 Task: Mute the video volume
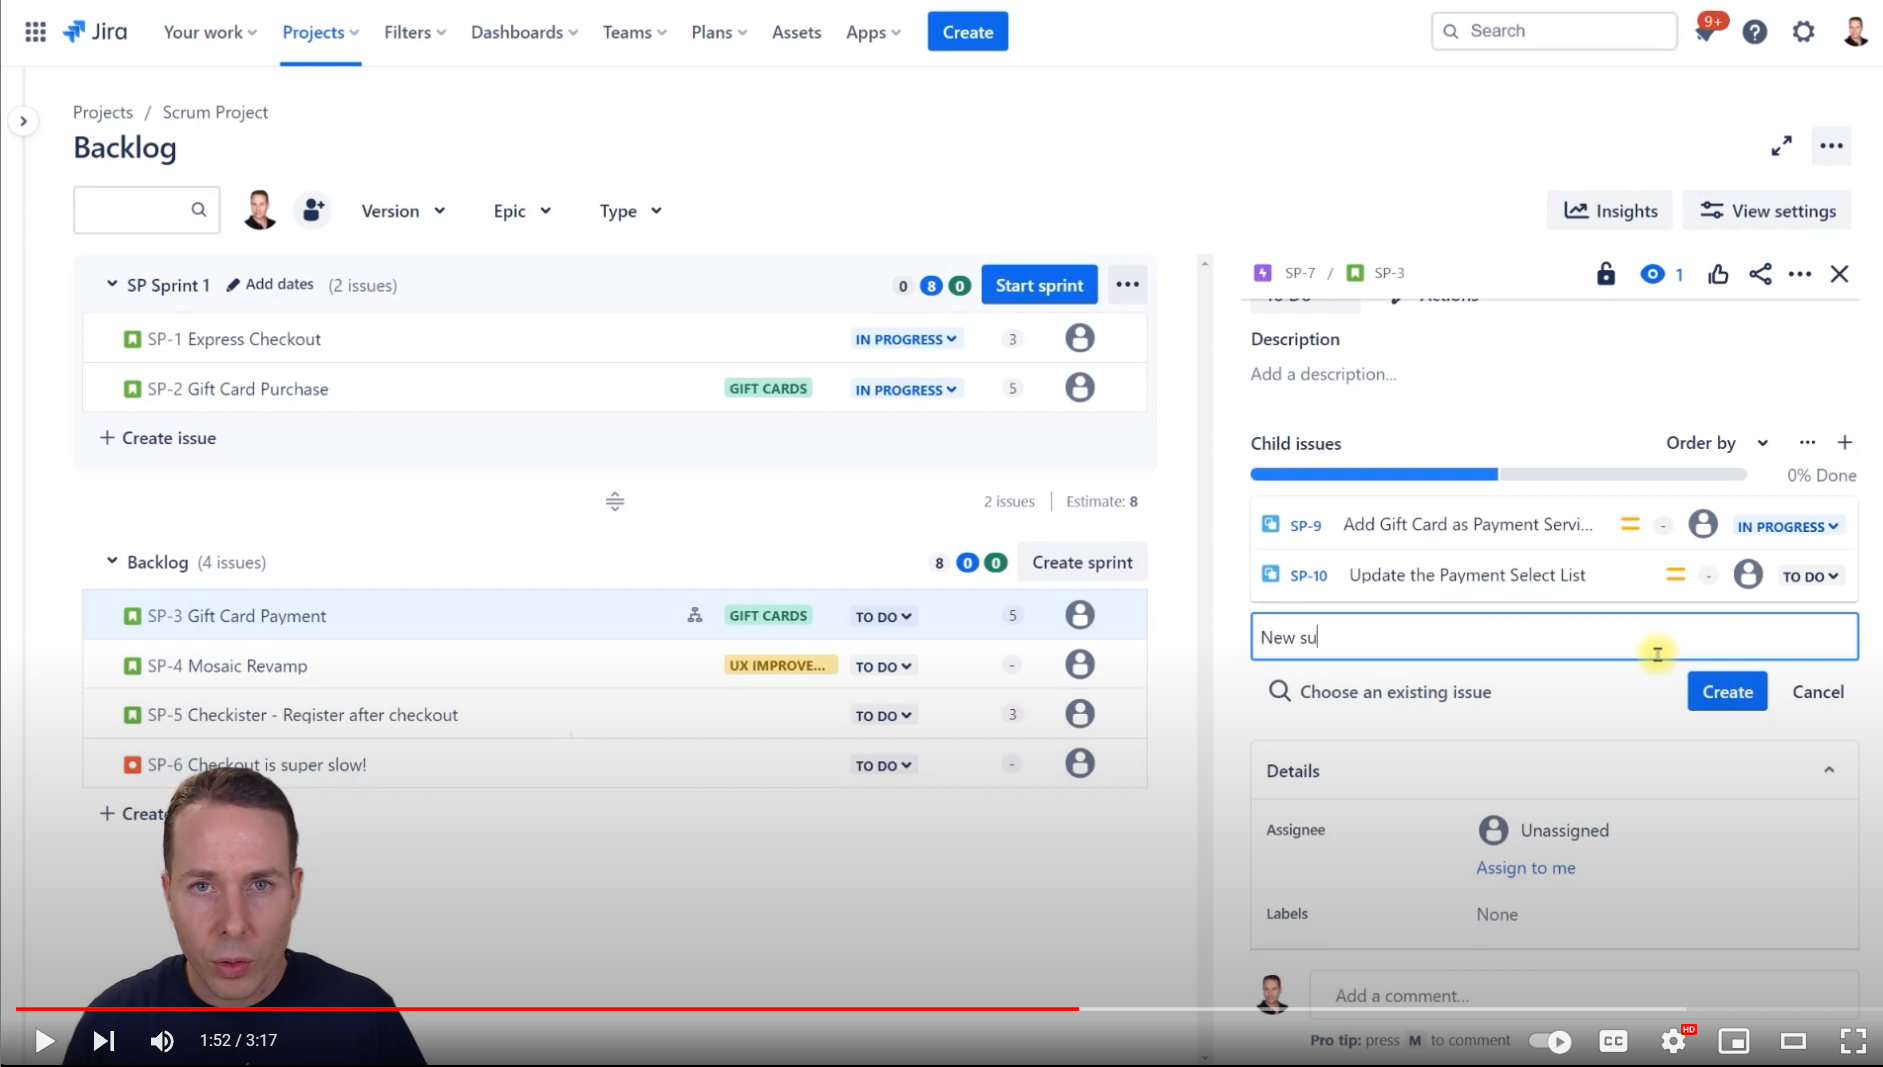[162, 1041]
